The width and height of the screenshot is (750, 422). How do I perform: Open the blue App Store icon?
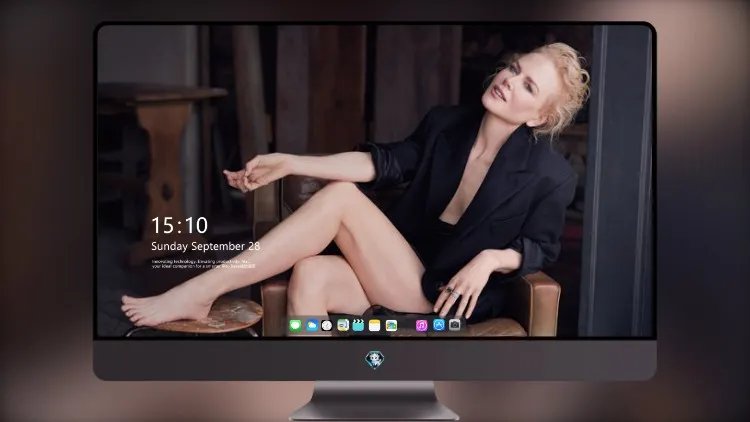pos(439,325)
